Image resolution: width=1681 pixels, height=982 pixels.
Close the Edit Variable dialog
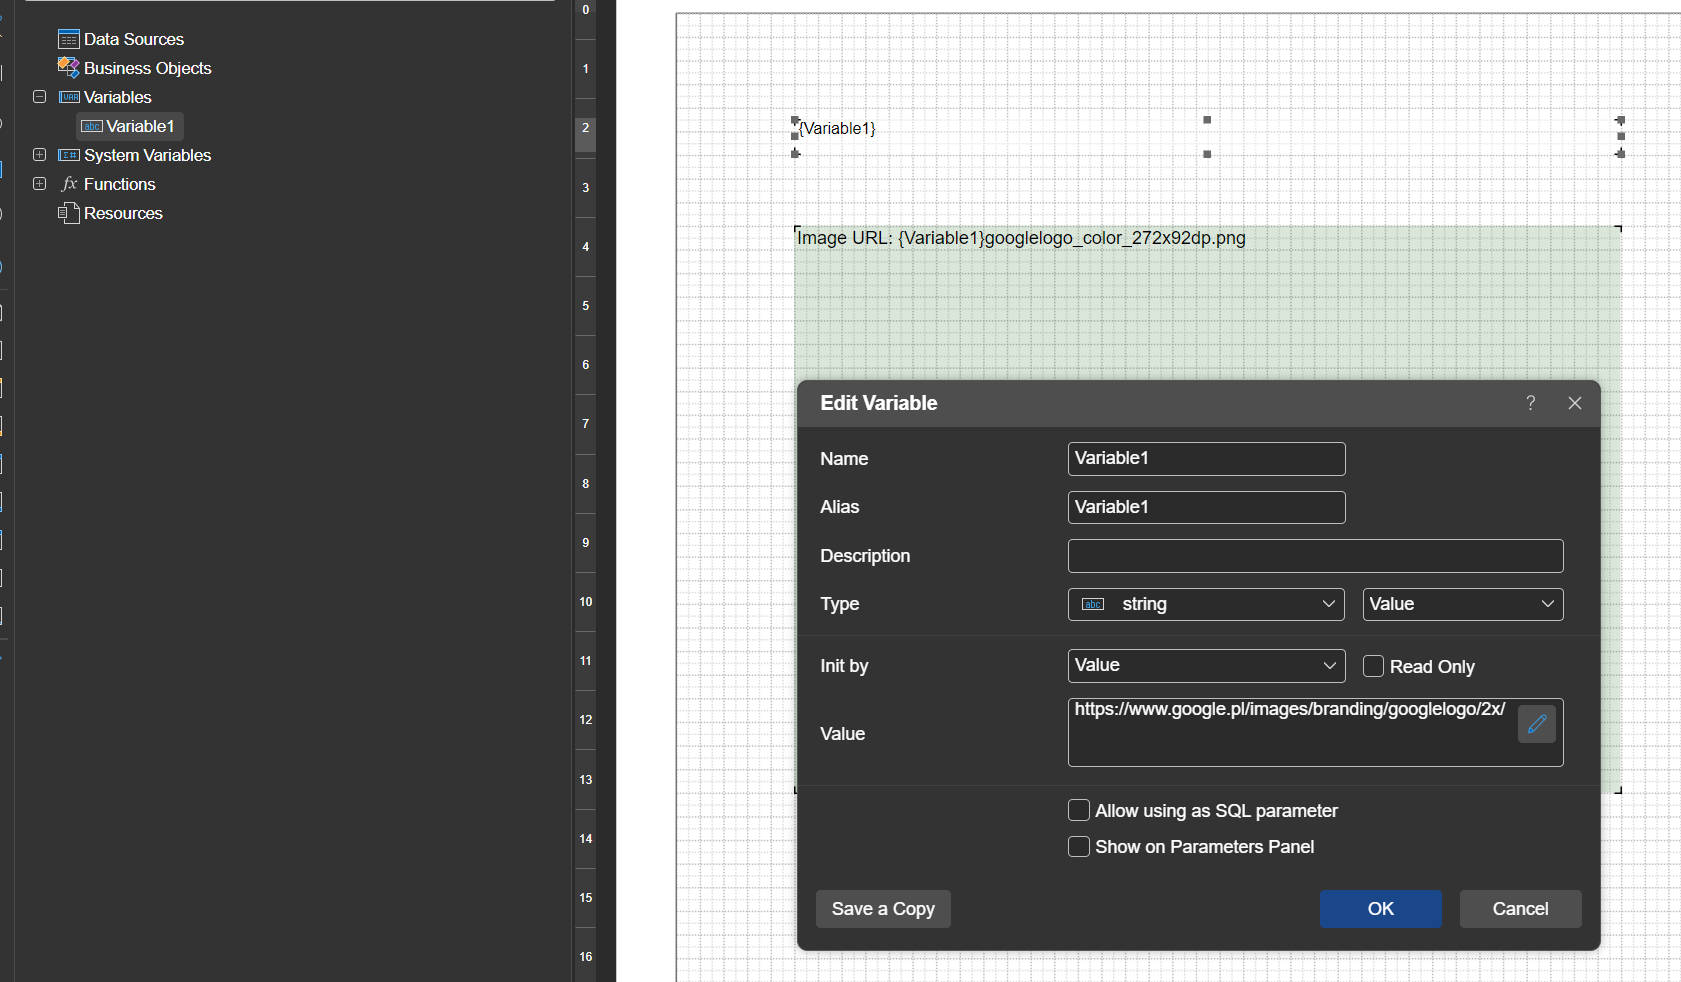click(1575, 403)
